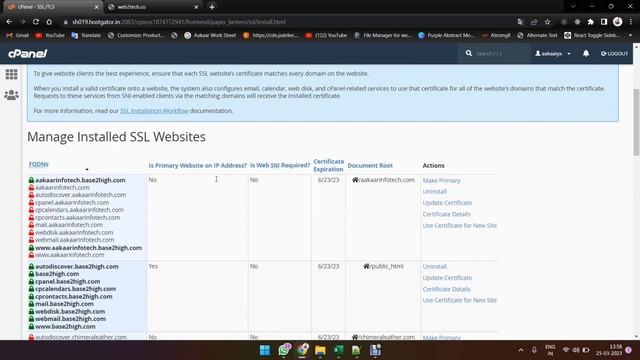Screen dimensions: 640x360
Task: Select webmail.base2high.com domain text
Action: (70, 319)
